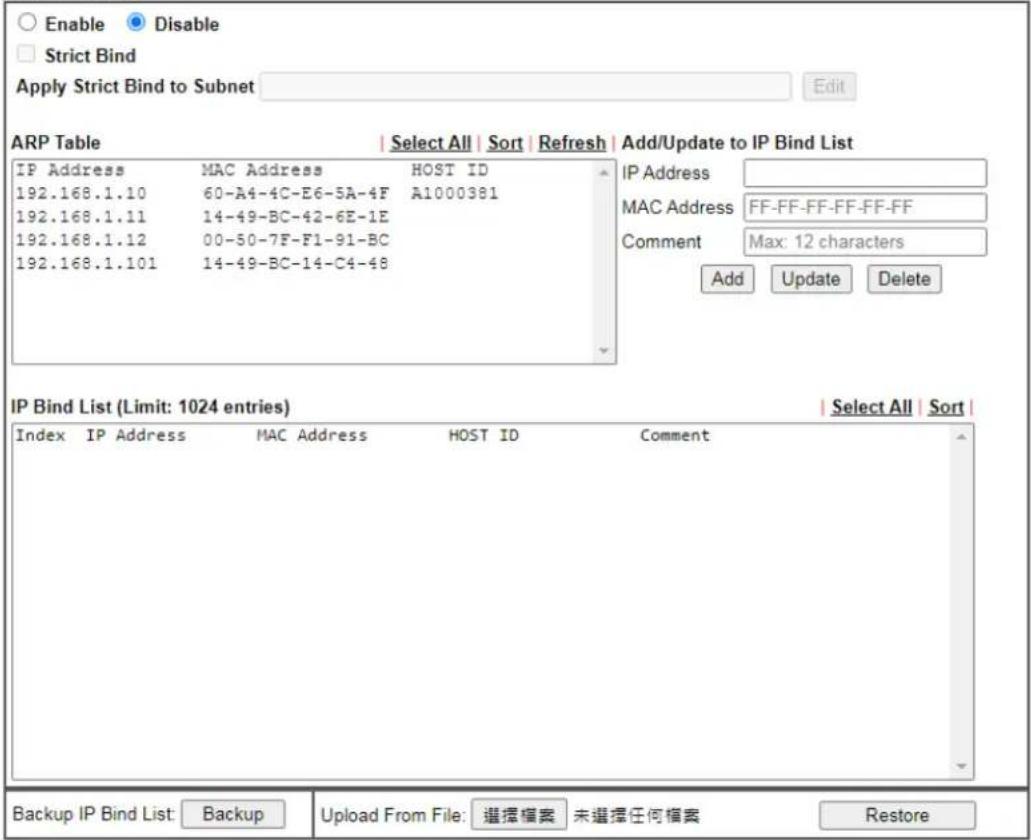Click MAC address 14-49-BC-14-C4-48
This screenshot has height=840, width=1031.
(x=295, y=264)
